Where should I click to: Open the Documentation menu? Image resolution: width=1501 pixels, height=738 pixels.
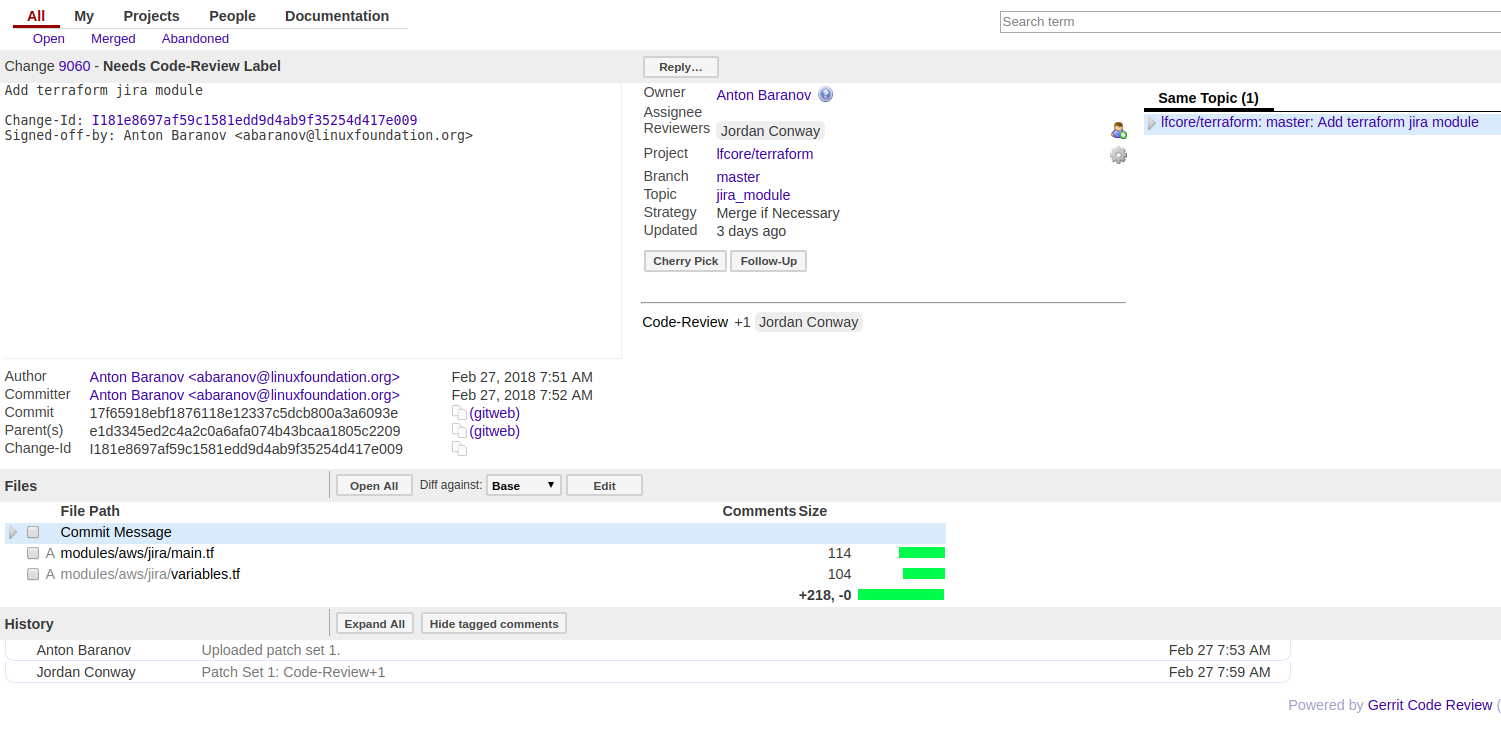click(337, 16)
